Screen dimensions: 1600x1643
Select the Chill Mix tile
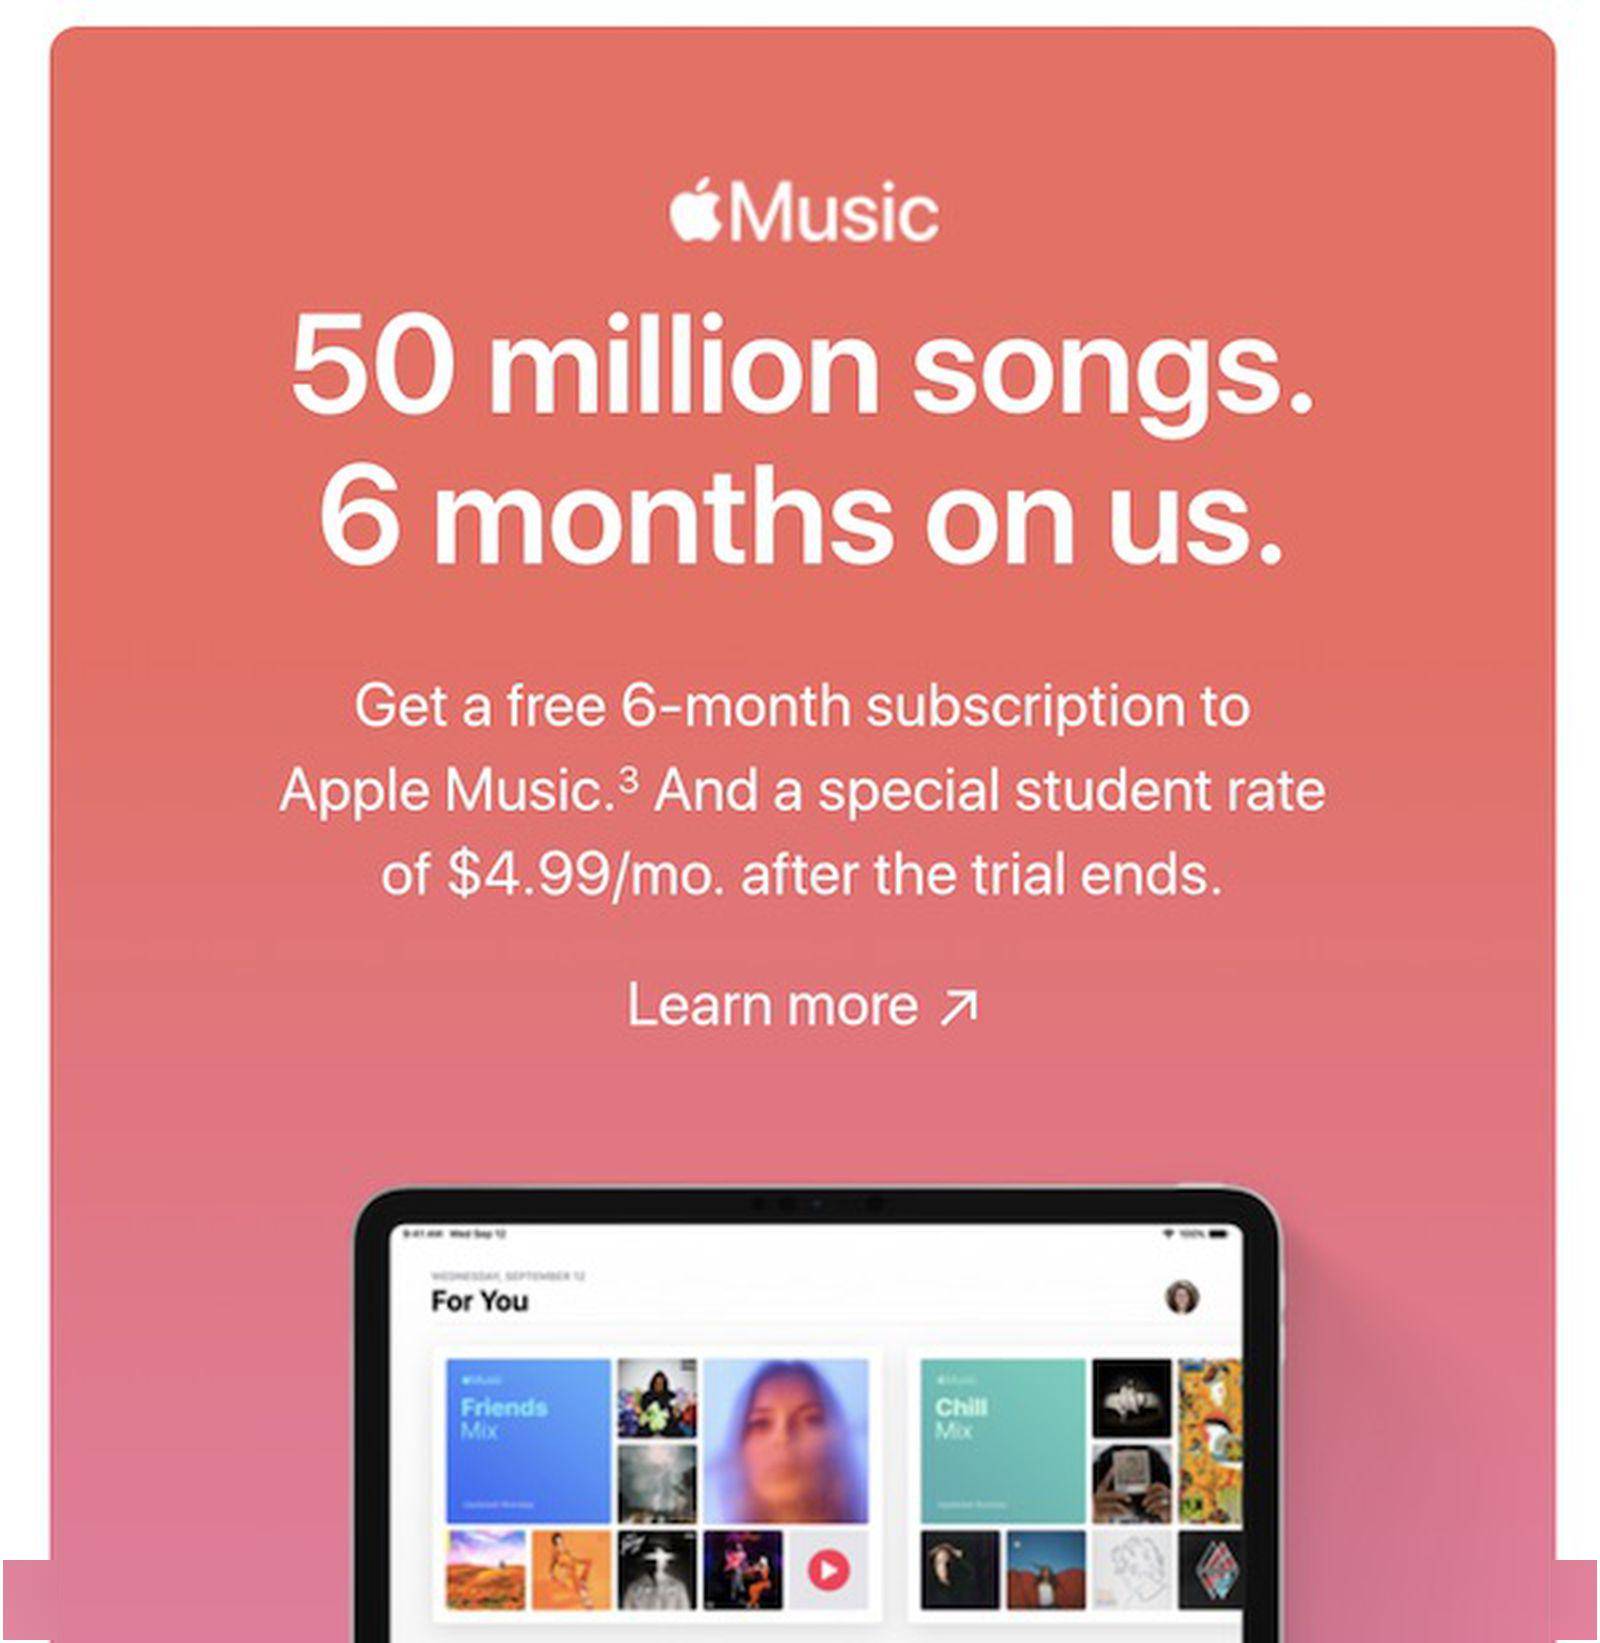coord(1002,1441)
